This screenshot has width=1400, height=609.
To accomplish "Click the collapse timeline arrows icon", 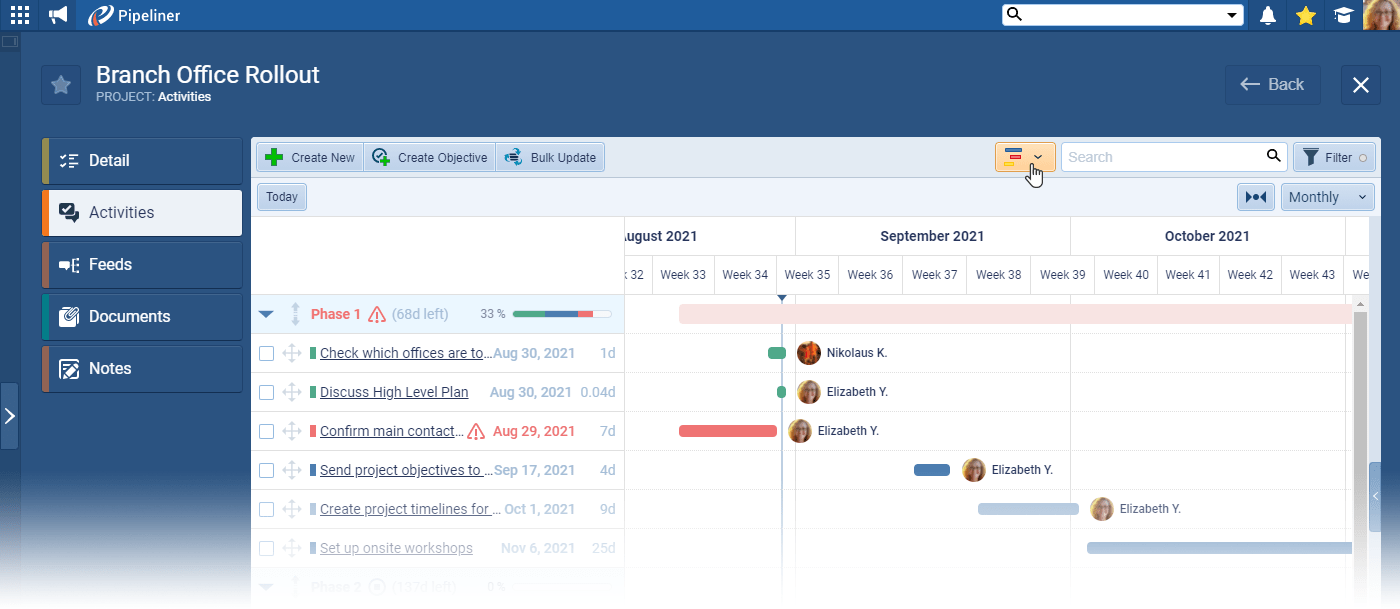I will click(1256, 196).
